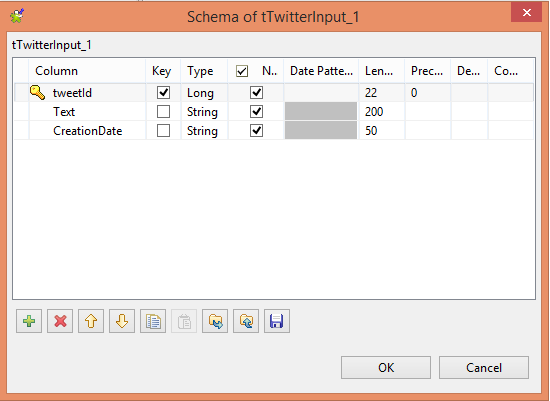Toggle Nullable checkbox for Text row
This screenshot has width=550, height=401.
point(256,112)
